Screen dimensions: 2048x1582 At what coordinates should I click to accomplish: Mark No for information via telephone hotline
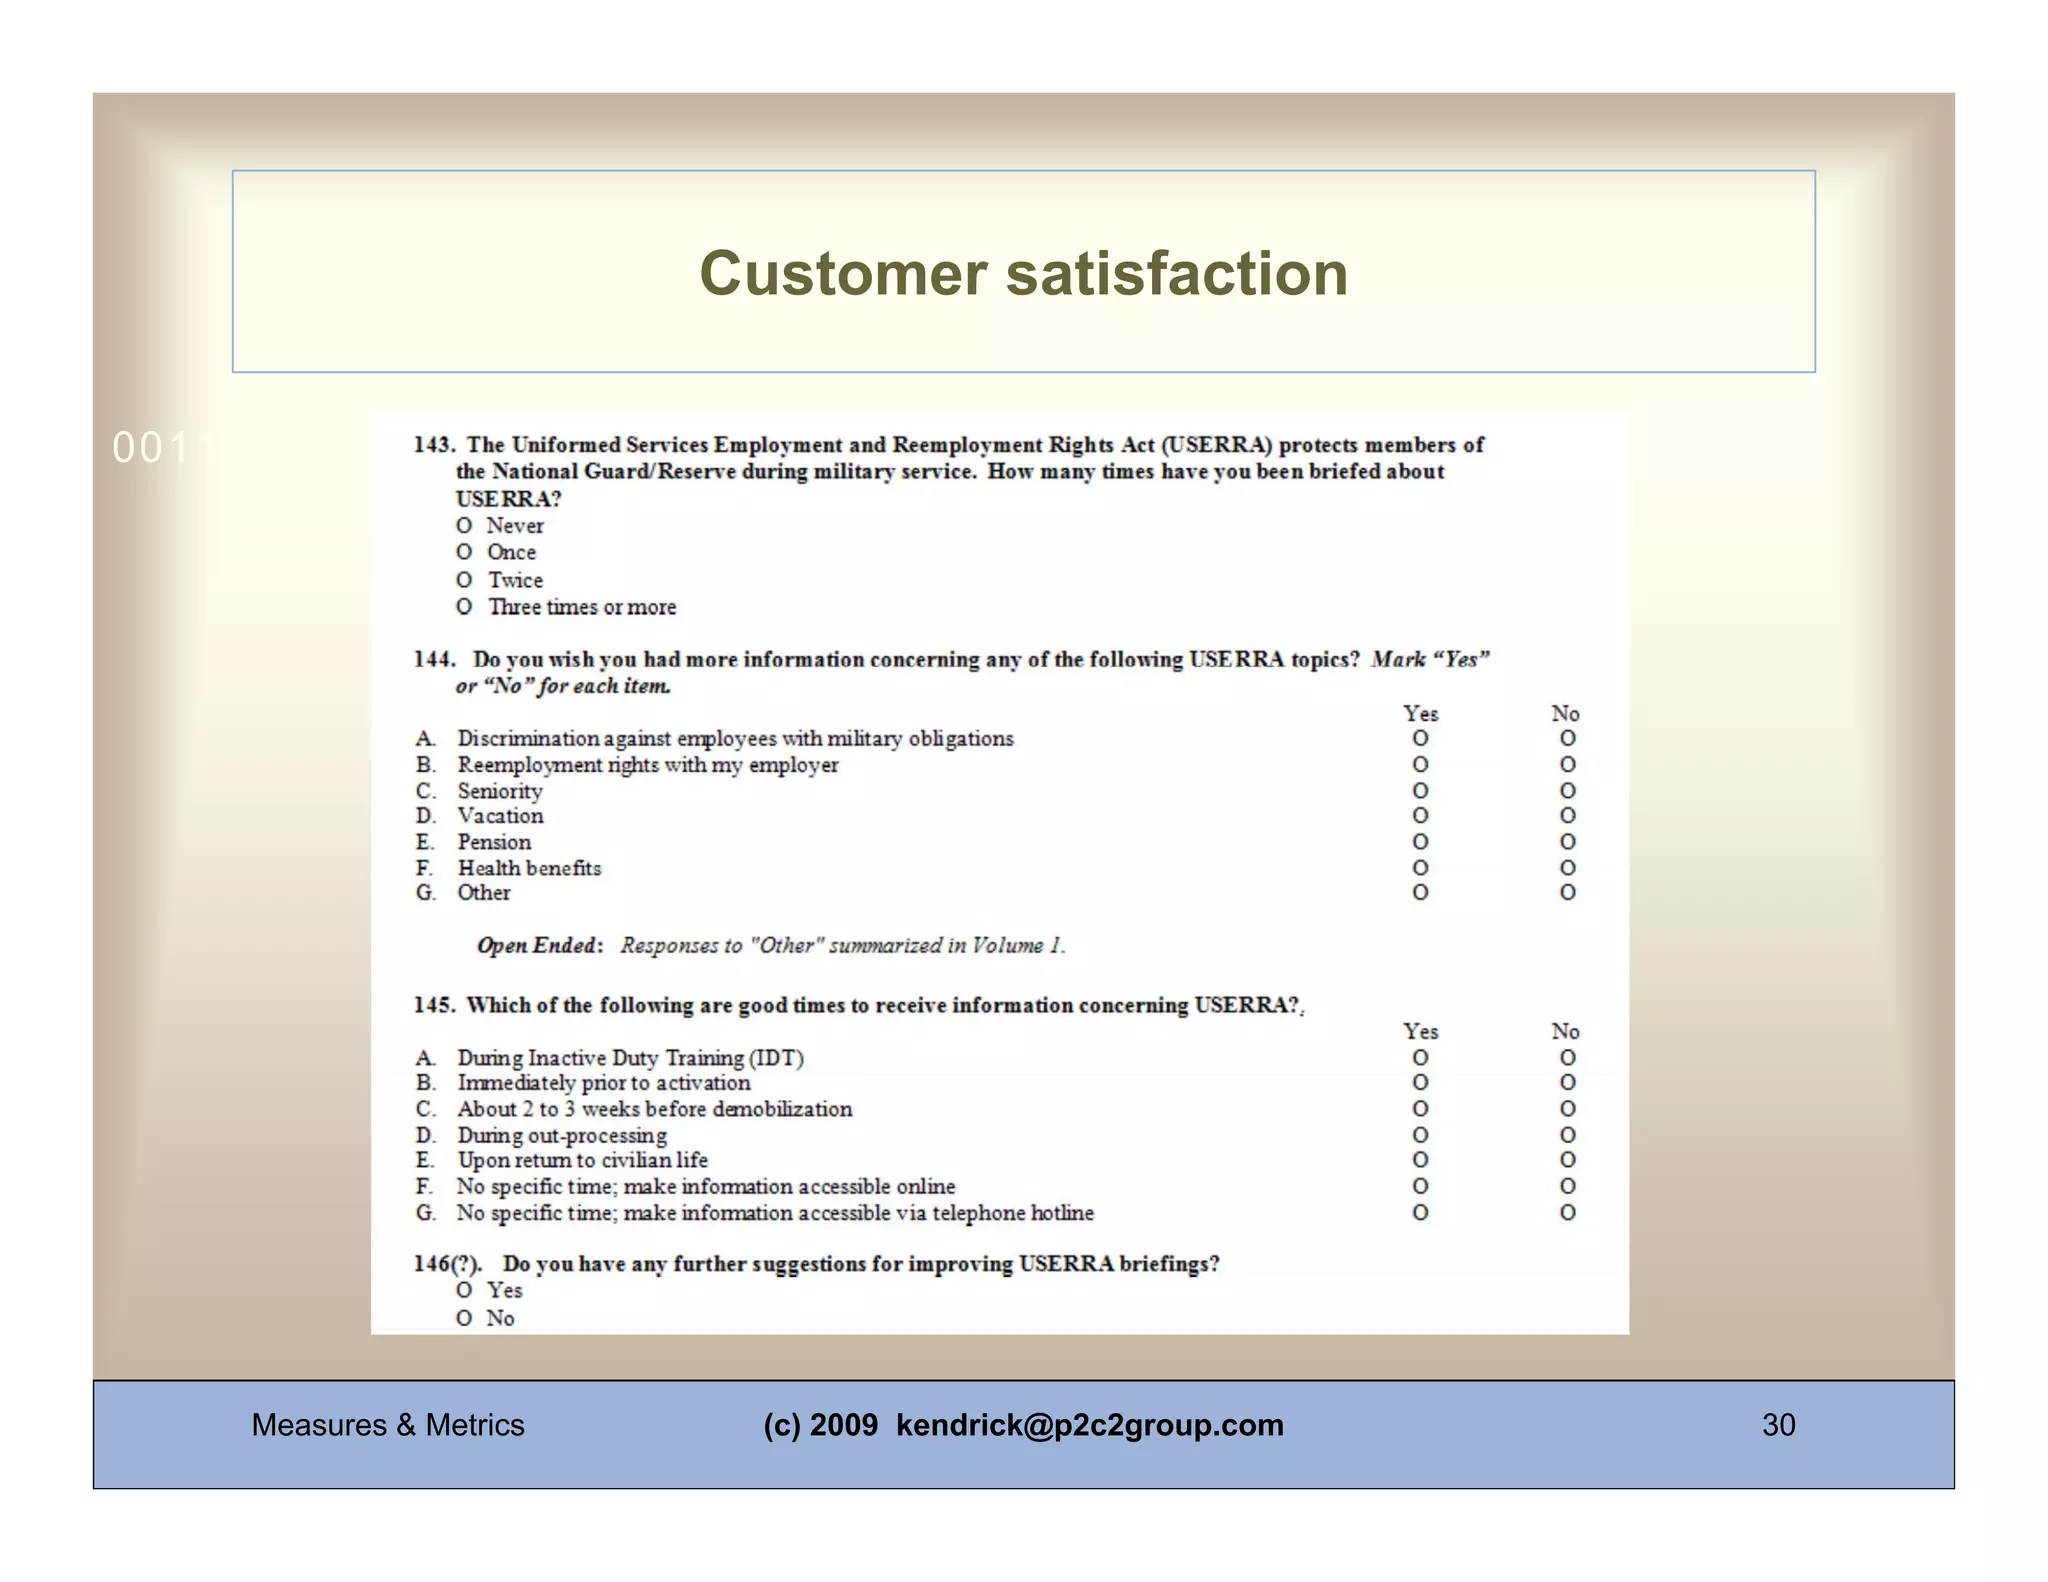coord(1567,1212)
